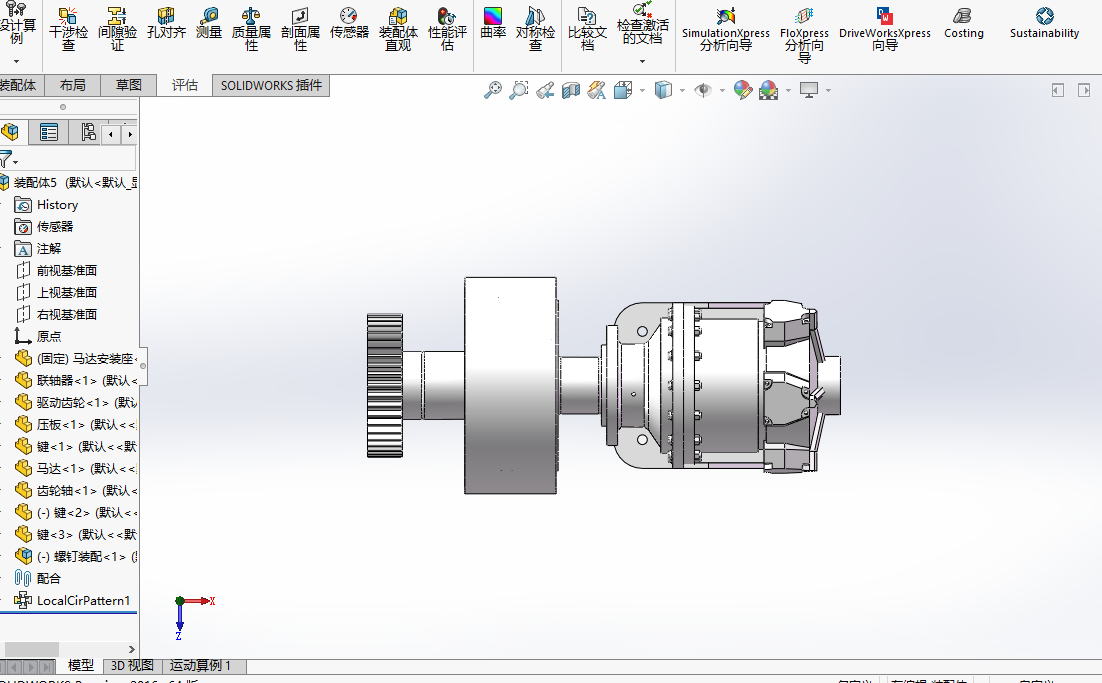The image size is (1102, 683).
Task: Collapse left panel button in viewport corner
Action: [x=1058, y=90]
